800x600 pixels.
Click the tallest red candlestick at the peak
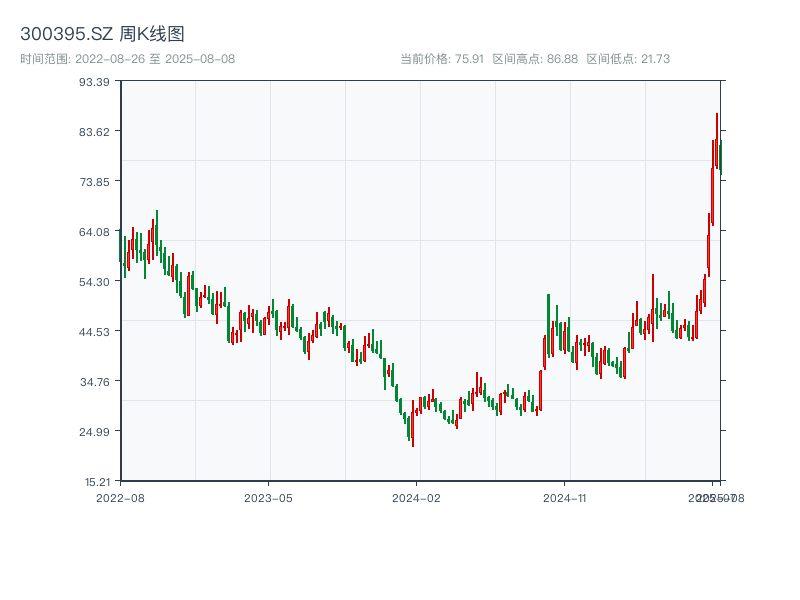click(x=717, y=140)
